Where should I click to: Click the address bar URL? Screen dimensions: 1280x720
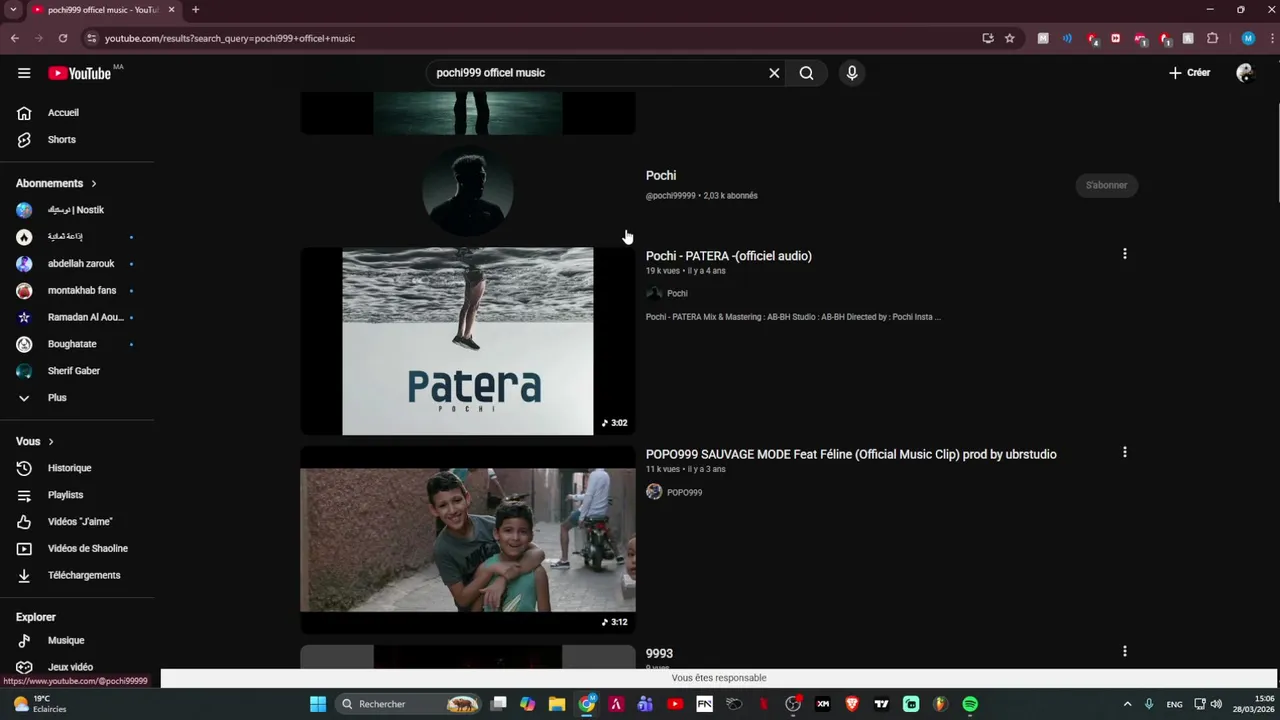coord(230,38)
